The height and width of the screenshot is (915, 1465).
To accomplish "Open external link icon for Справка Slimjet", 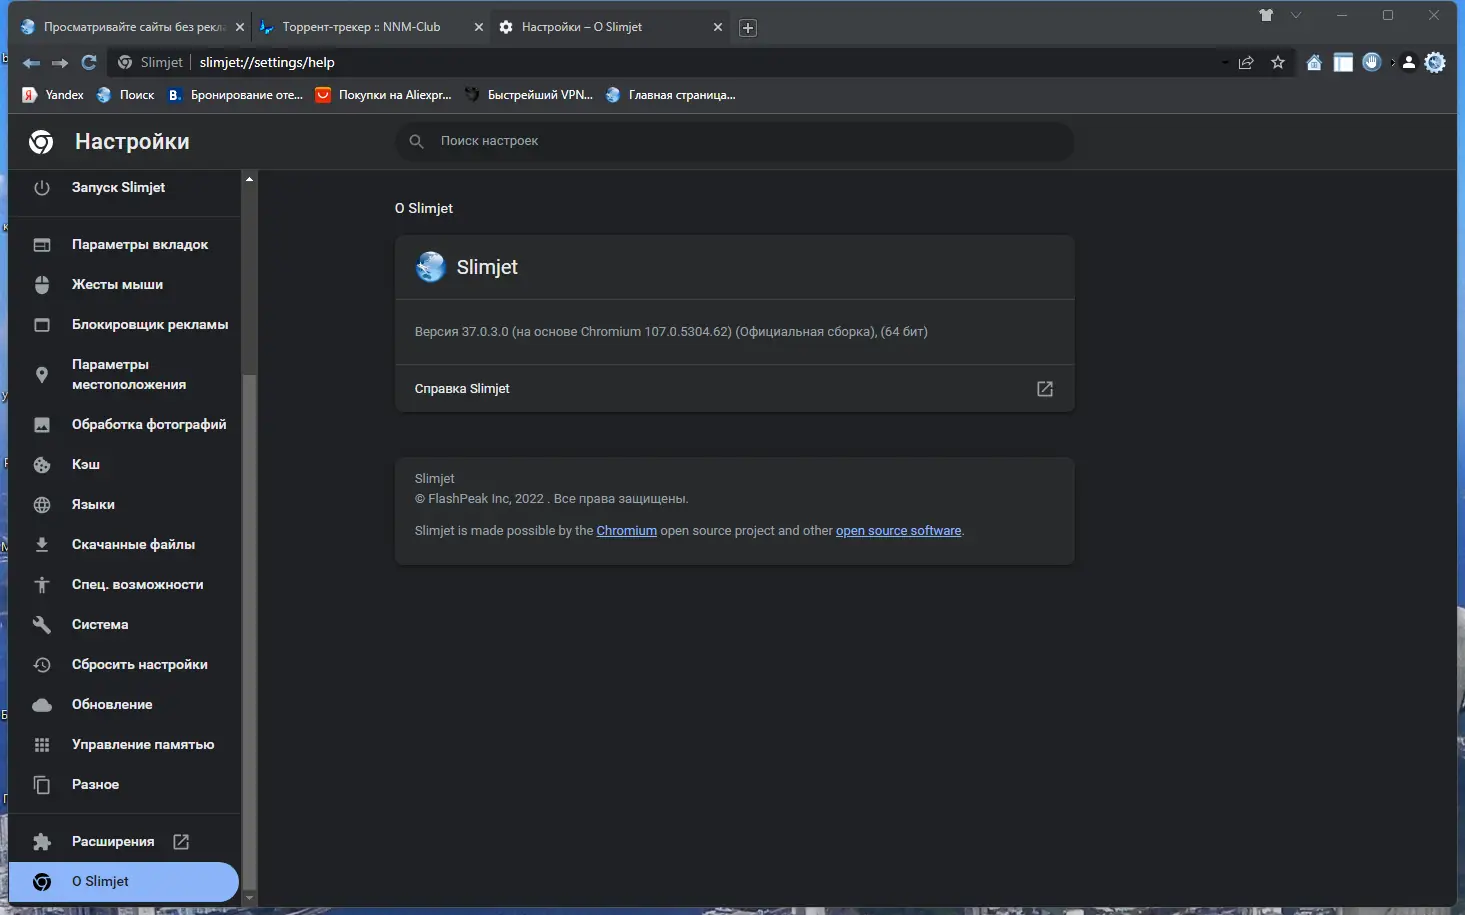I will click(1045, 389).
